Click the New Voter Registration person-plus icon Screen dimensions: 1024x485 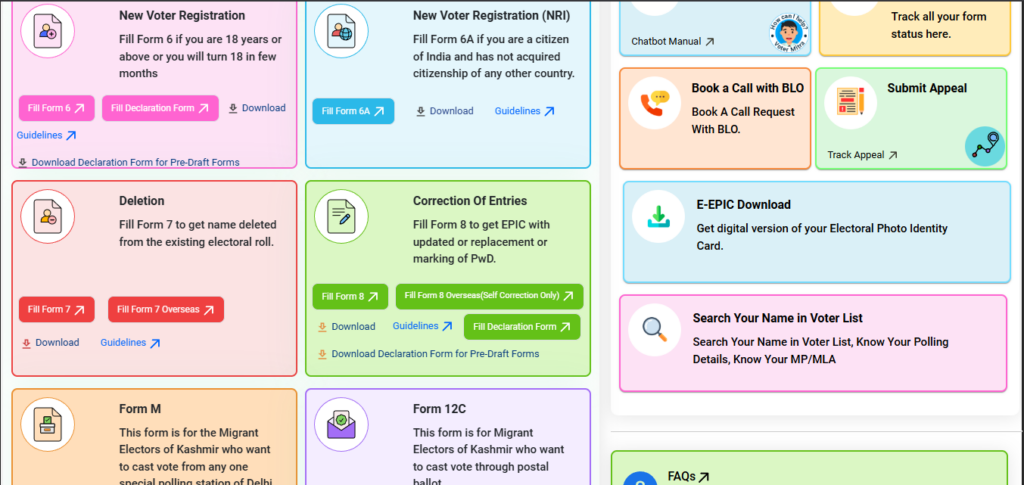click(48, 31)
